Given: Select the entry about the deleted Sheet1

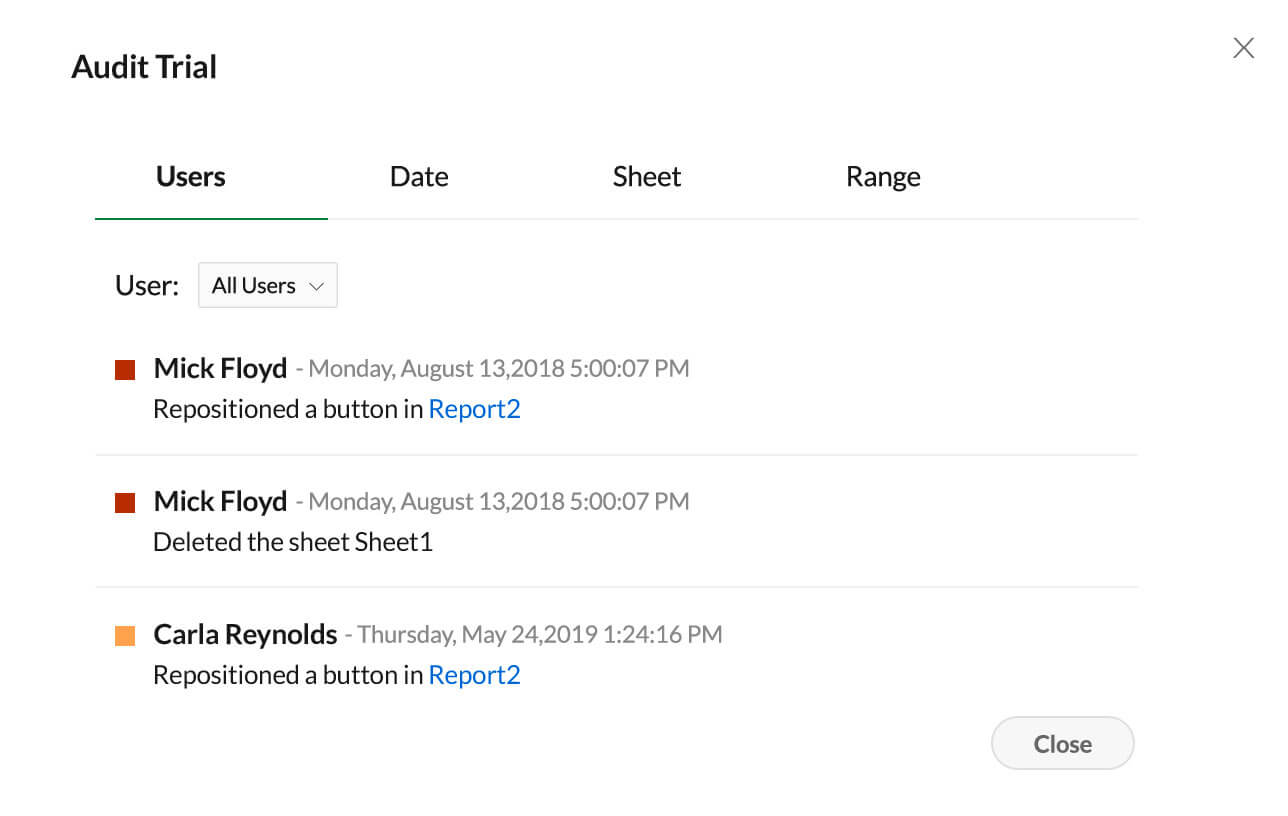Looking at the screenshot, I should [x=292, y=542].
